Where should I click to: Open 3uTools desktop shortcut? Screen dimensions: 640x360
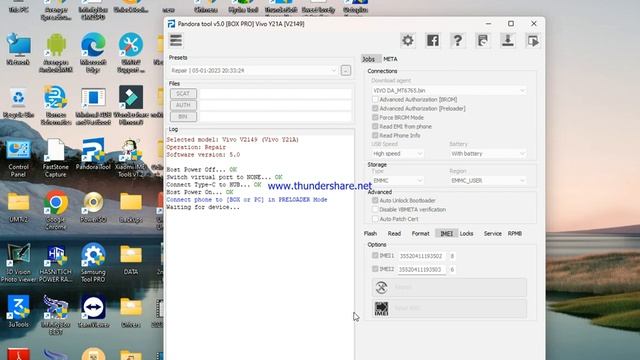(18, 312)
